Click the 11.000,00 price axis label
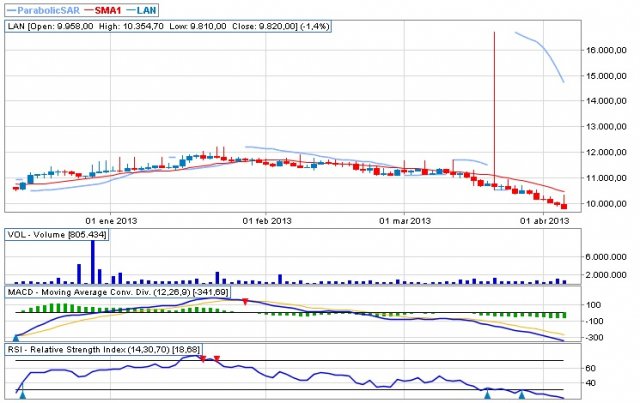The width and height of the screenshot is (640, 403). [606, 178]
